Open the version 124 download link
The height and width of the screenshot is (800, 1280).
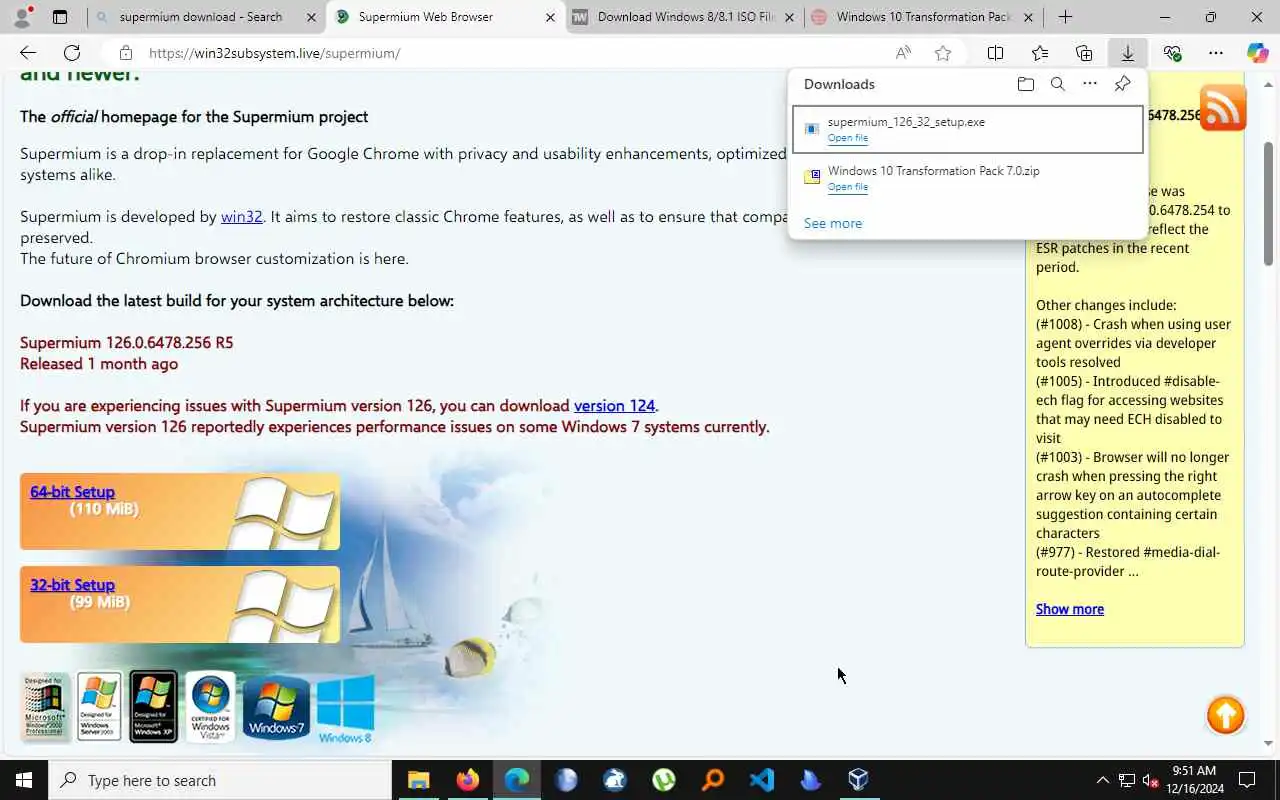tap(614, 405)
